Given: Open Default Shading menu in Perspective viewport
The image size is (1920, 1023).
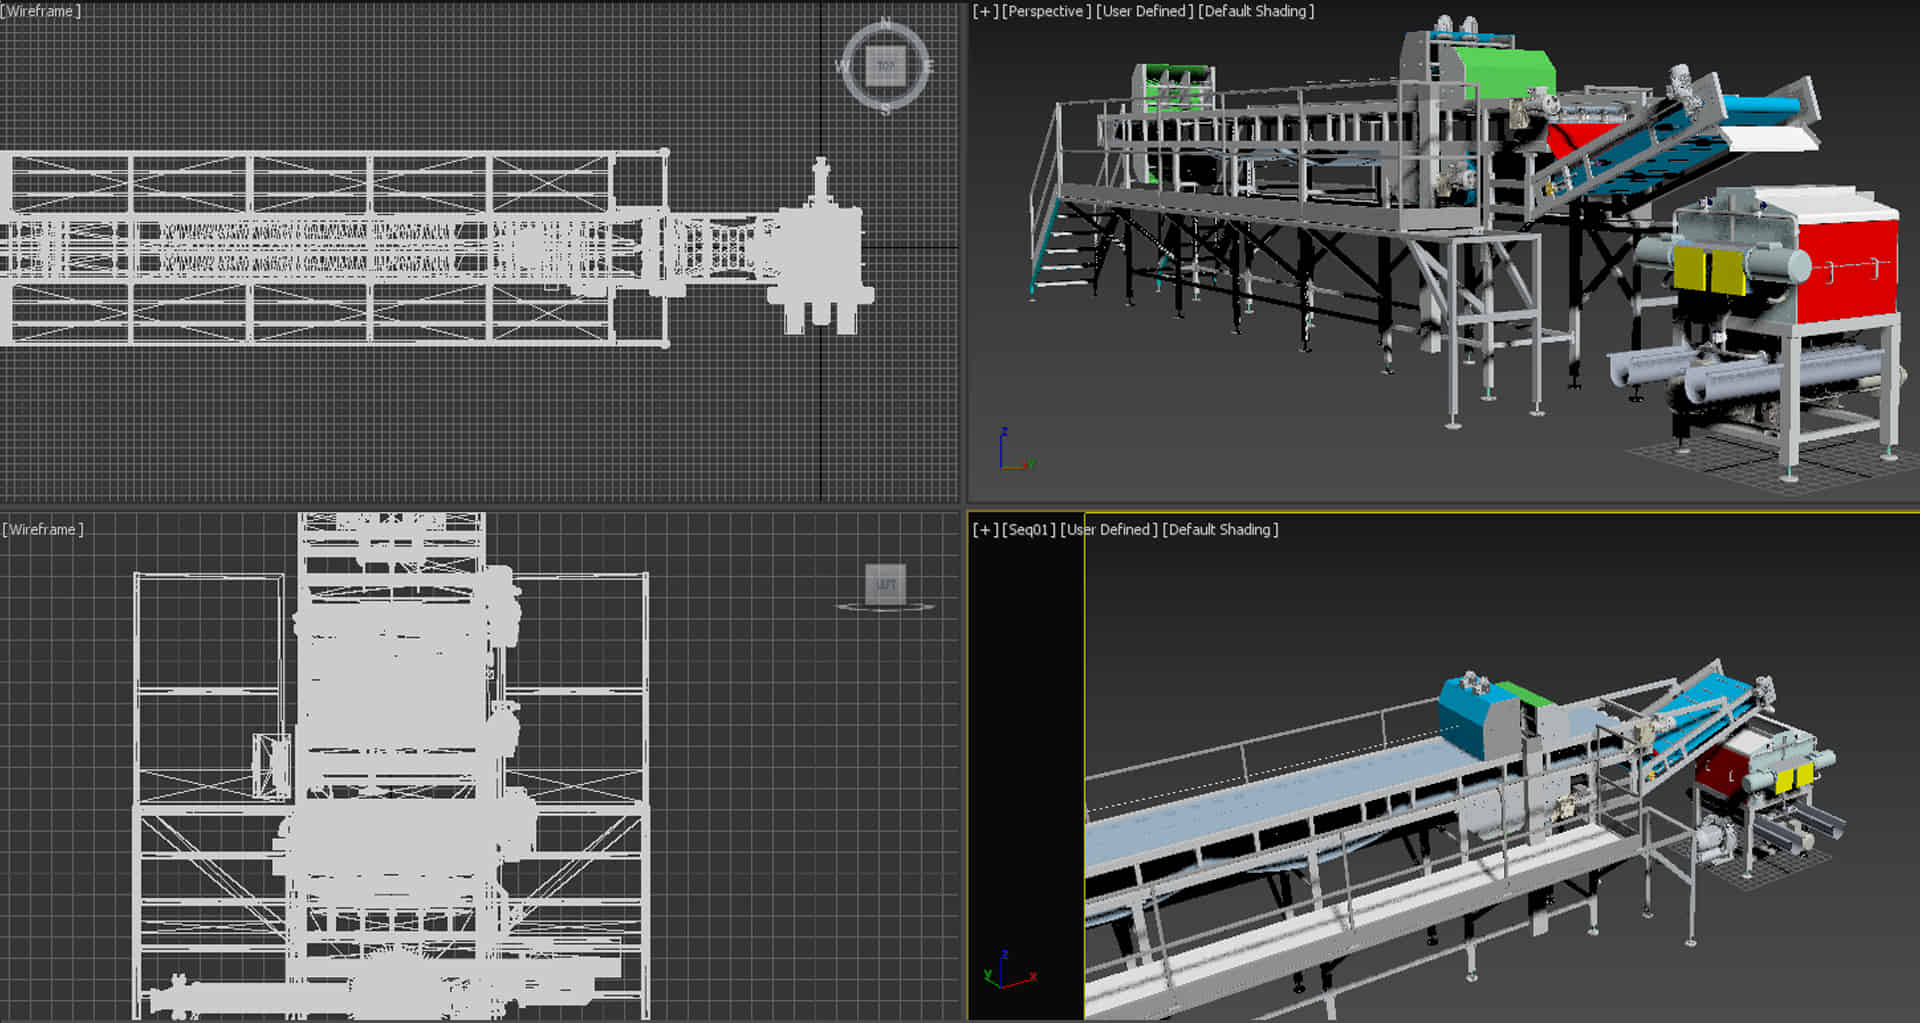Looking at the screenshot, I should coord(1256,11).
